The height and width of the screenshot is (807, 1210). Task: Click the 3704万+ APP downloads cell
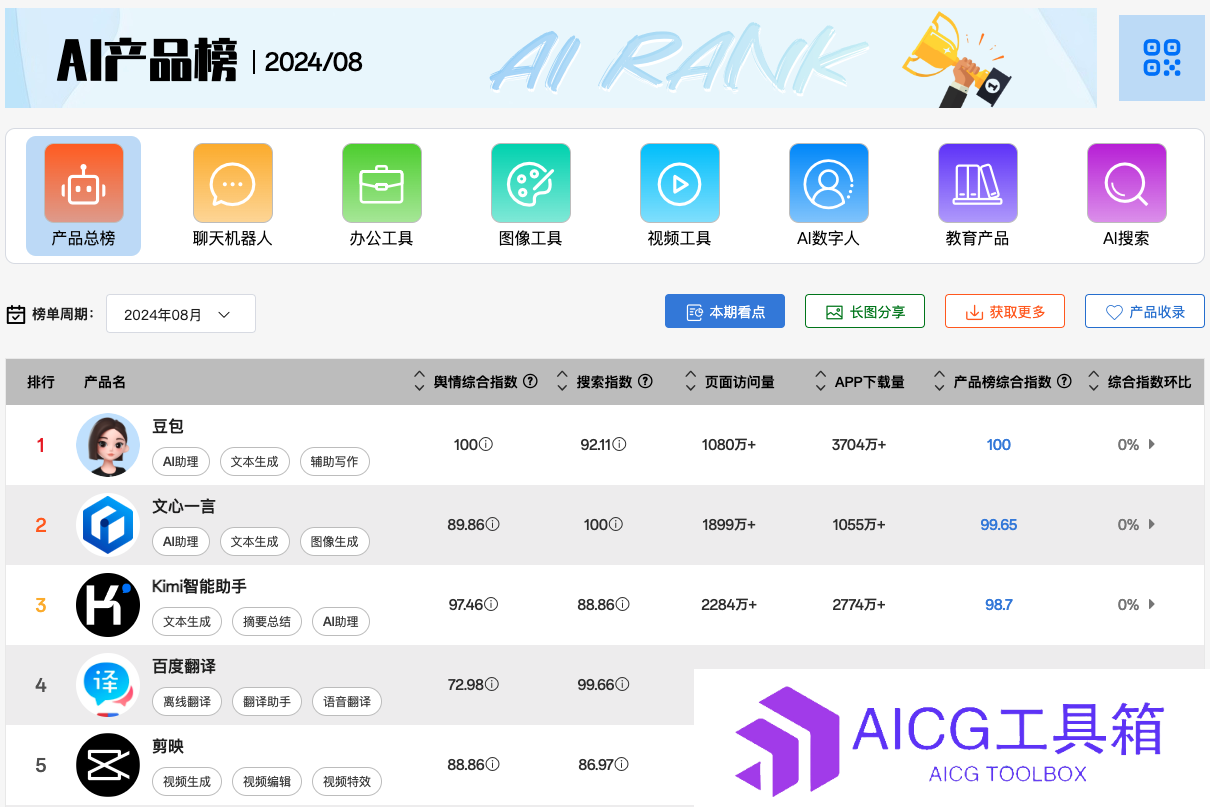coord(859,445)
